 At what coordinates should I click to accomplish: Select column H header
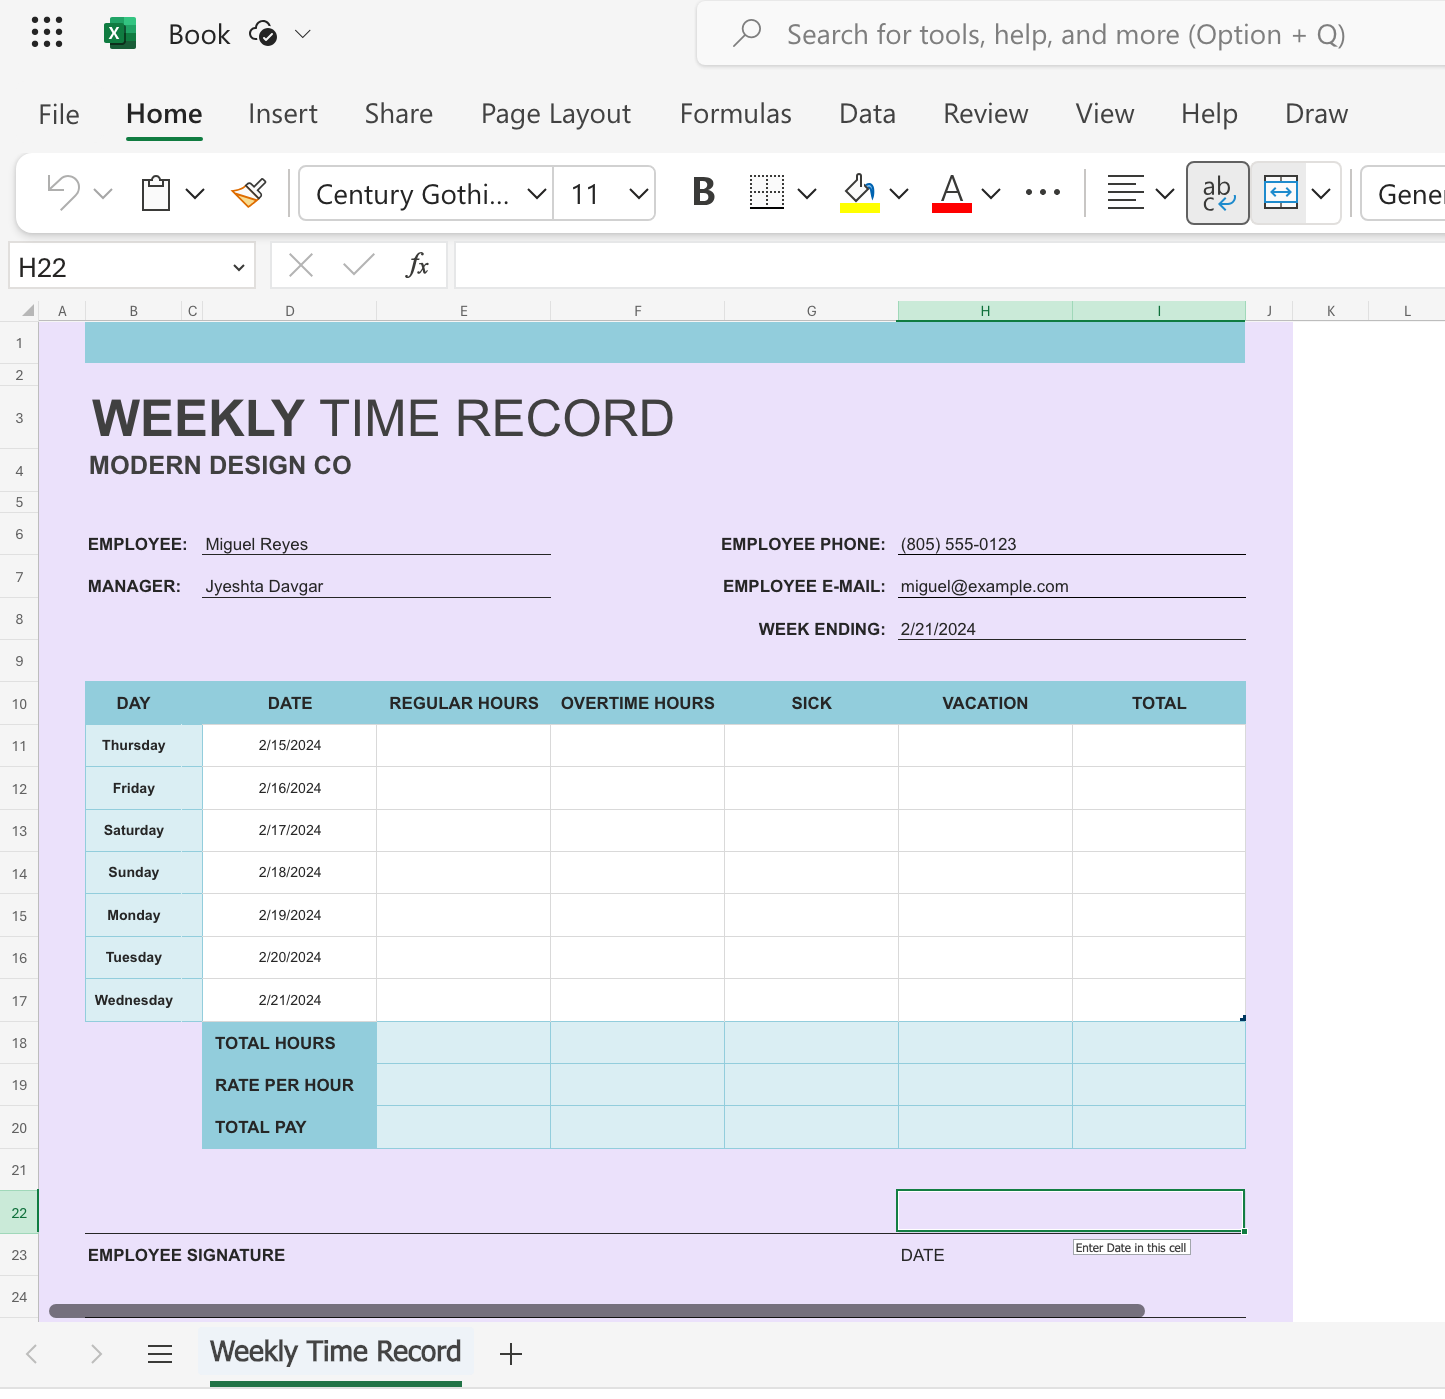pyautogui.click(x=985, y=311)
